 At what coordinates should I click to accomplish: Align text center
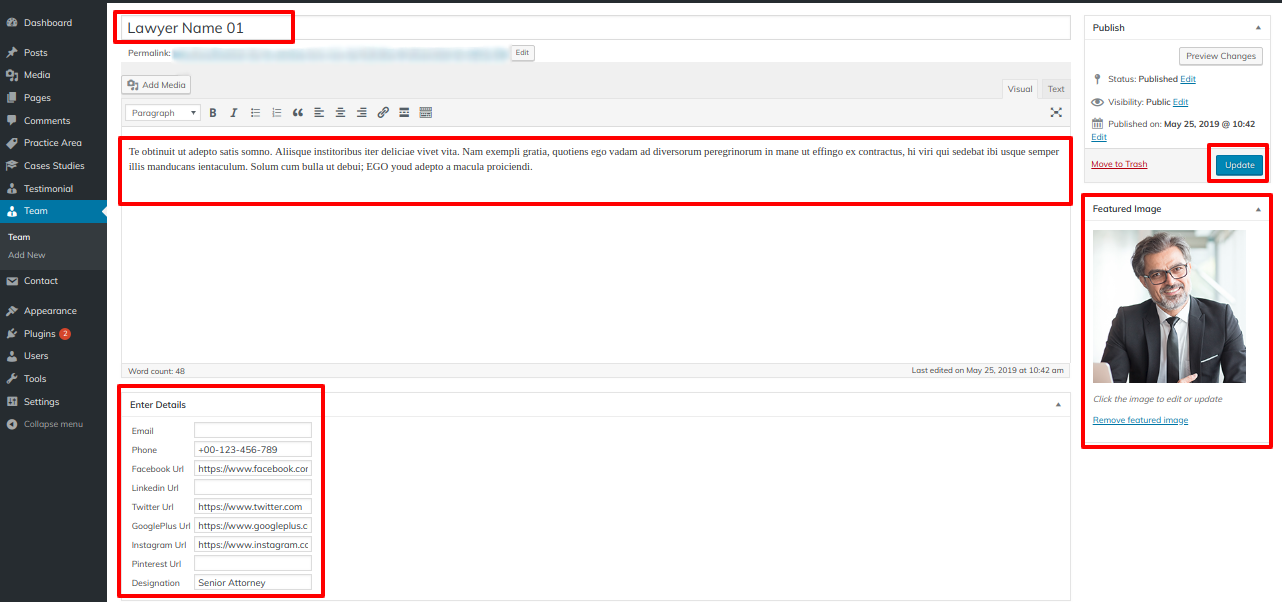[341, 113]
